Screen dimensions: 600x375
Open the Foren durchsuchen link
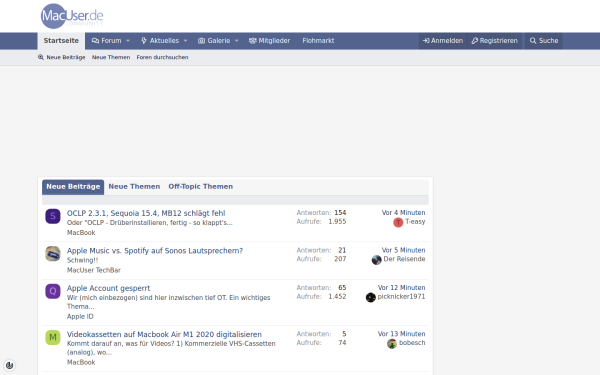click(x=162, y=57)
